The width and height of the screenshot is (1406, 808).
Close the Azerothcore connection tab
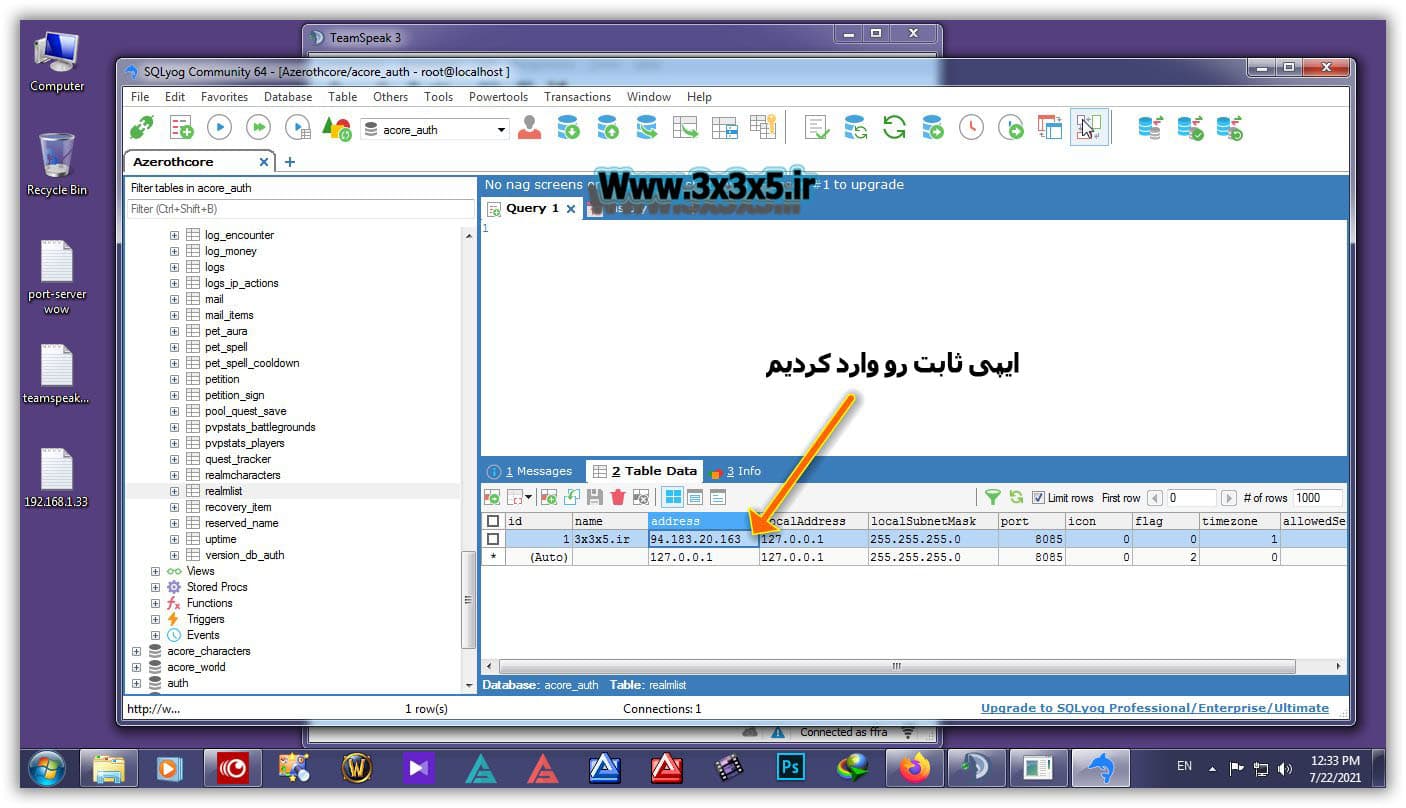click(x=264, y=162)
